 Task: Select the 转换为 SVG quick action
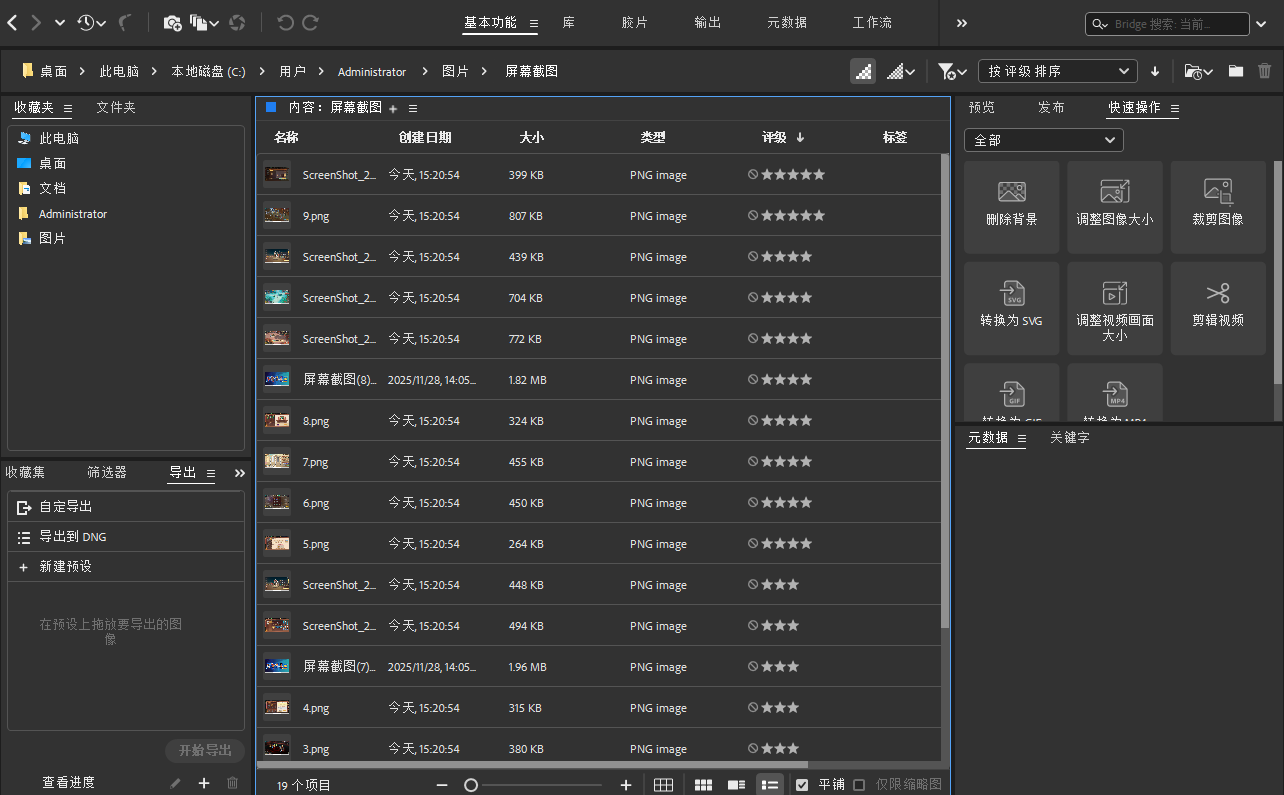click(1011, 308)
